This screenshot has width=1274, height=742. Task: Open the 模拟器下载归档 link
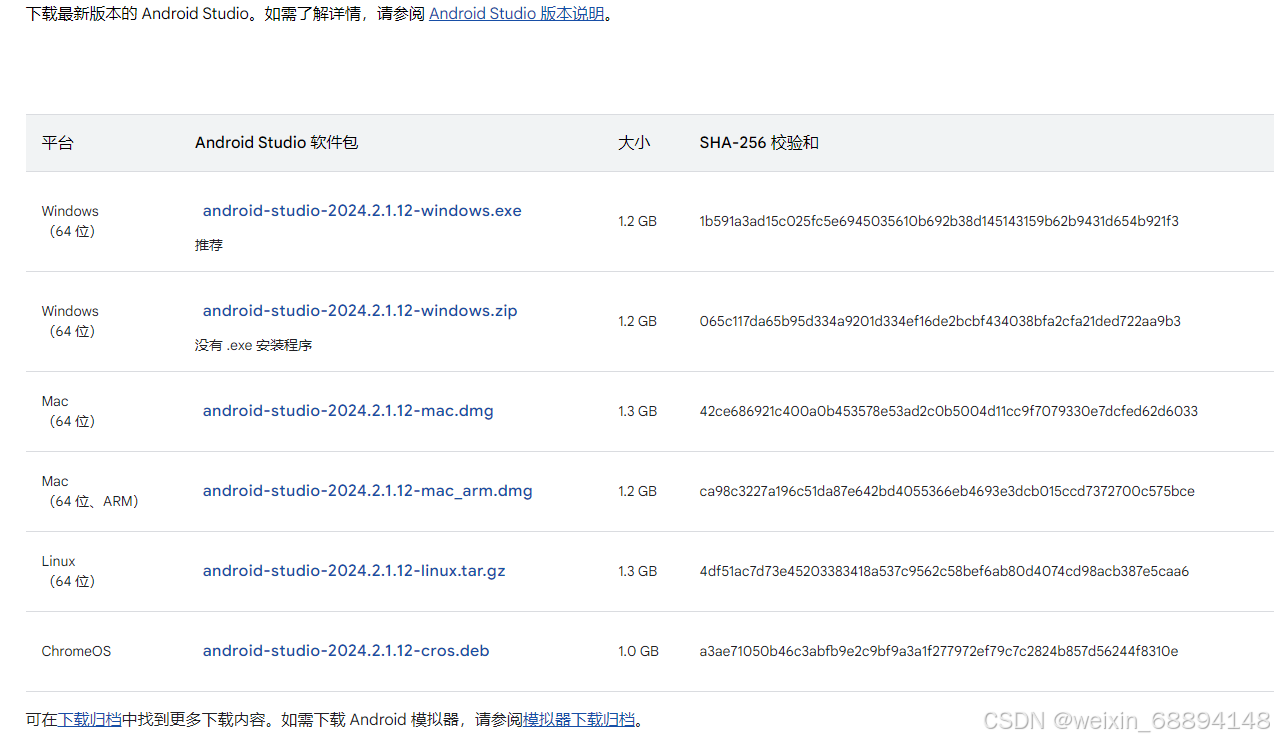[579, 719]
